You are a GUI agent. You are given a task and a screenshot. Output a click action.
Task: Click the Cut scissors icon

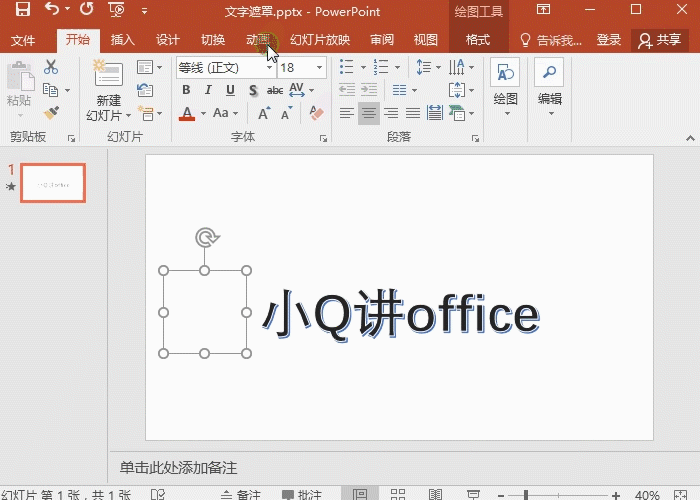point(51,67)
